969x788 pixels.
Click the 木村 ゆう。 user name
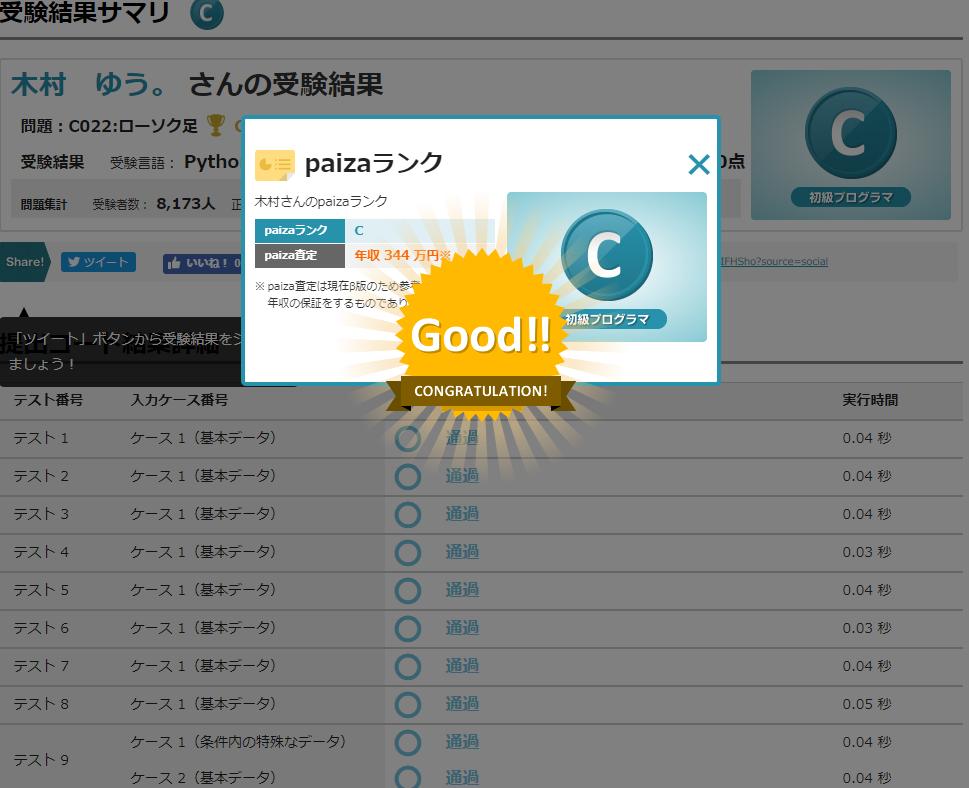[89, 85]
